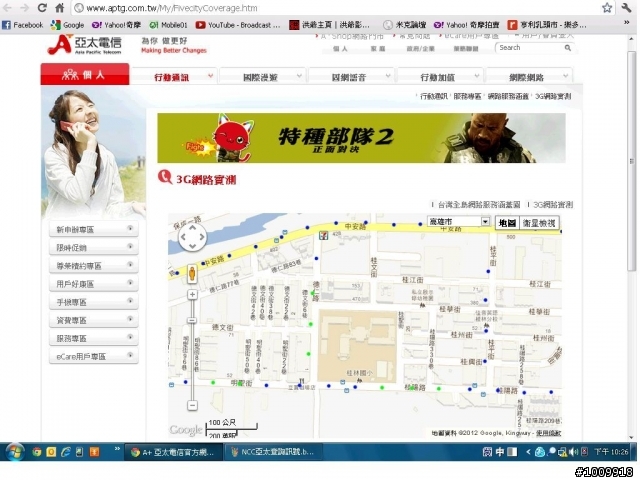Click the search magnifier icon
Viewport: 640px width, 480px height.
click(x=568, y=48)
